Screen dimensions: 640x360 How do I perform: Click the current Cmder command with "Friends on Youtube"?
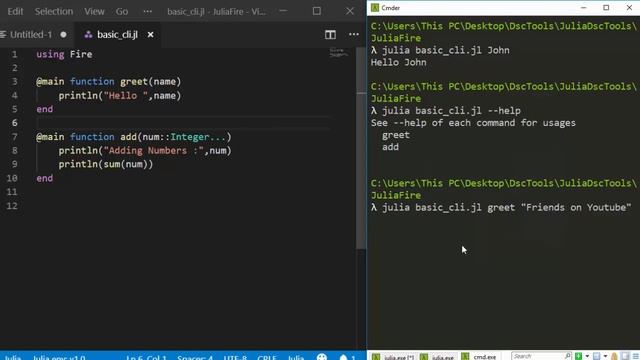click(x=501, y=207)
